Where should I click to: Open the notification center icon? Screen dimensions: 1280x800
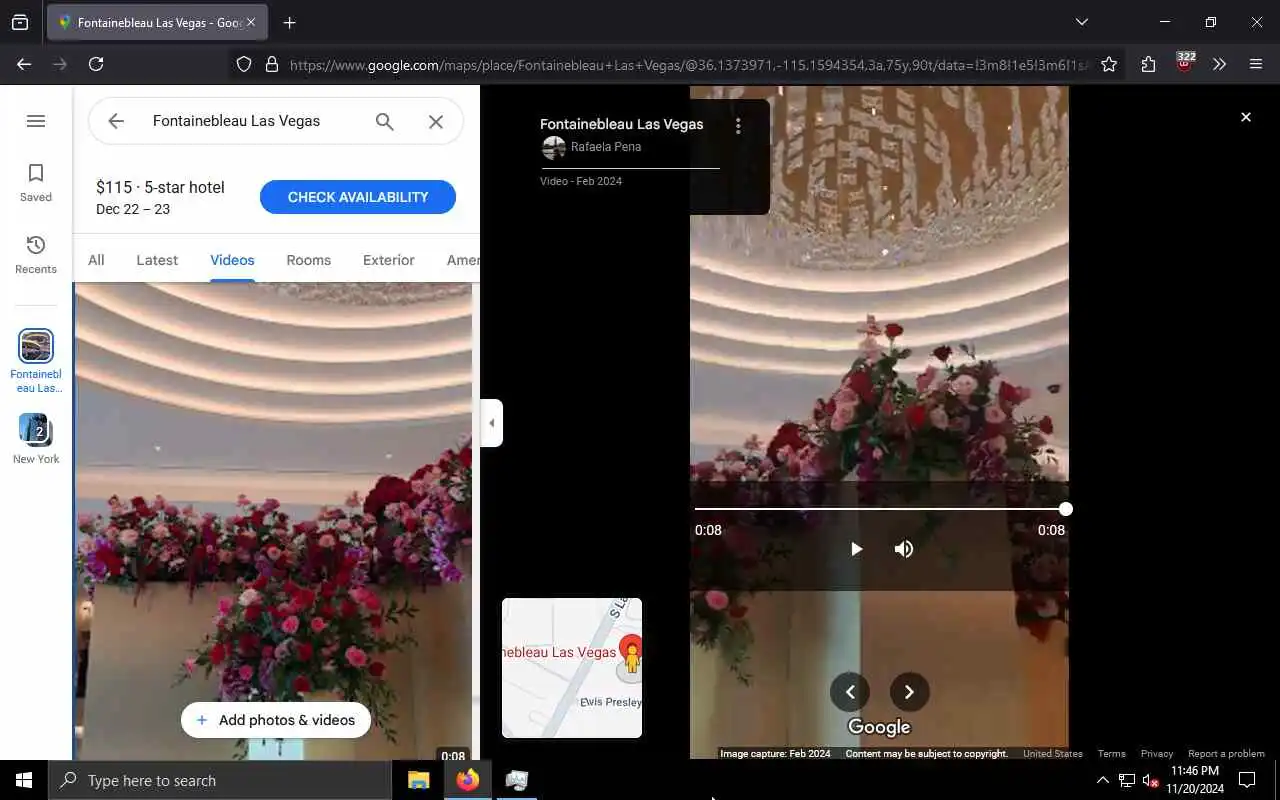pyautogui.click(x=1247, y=780)
